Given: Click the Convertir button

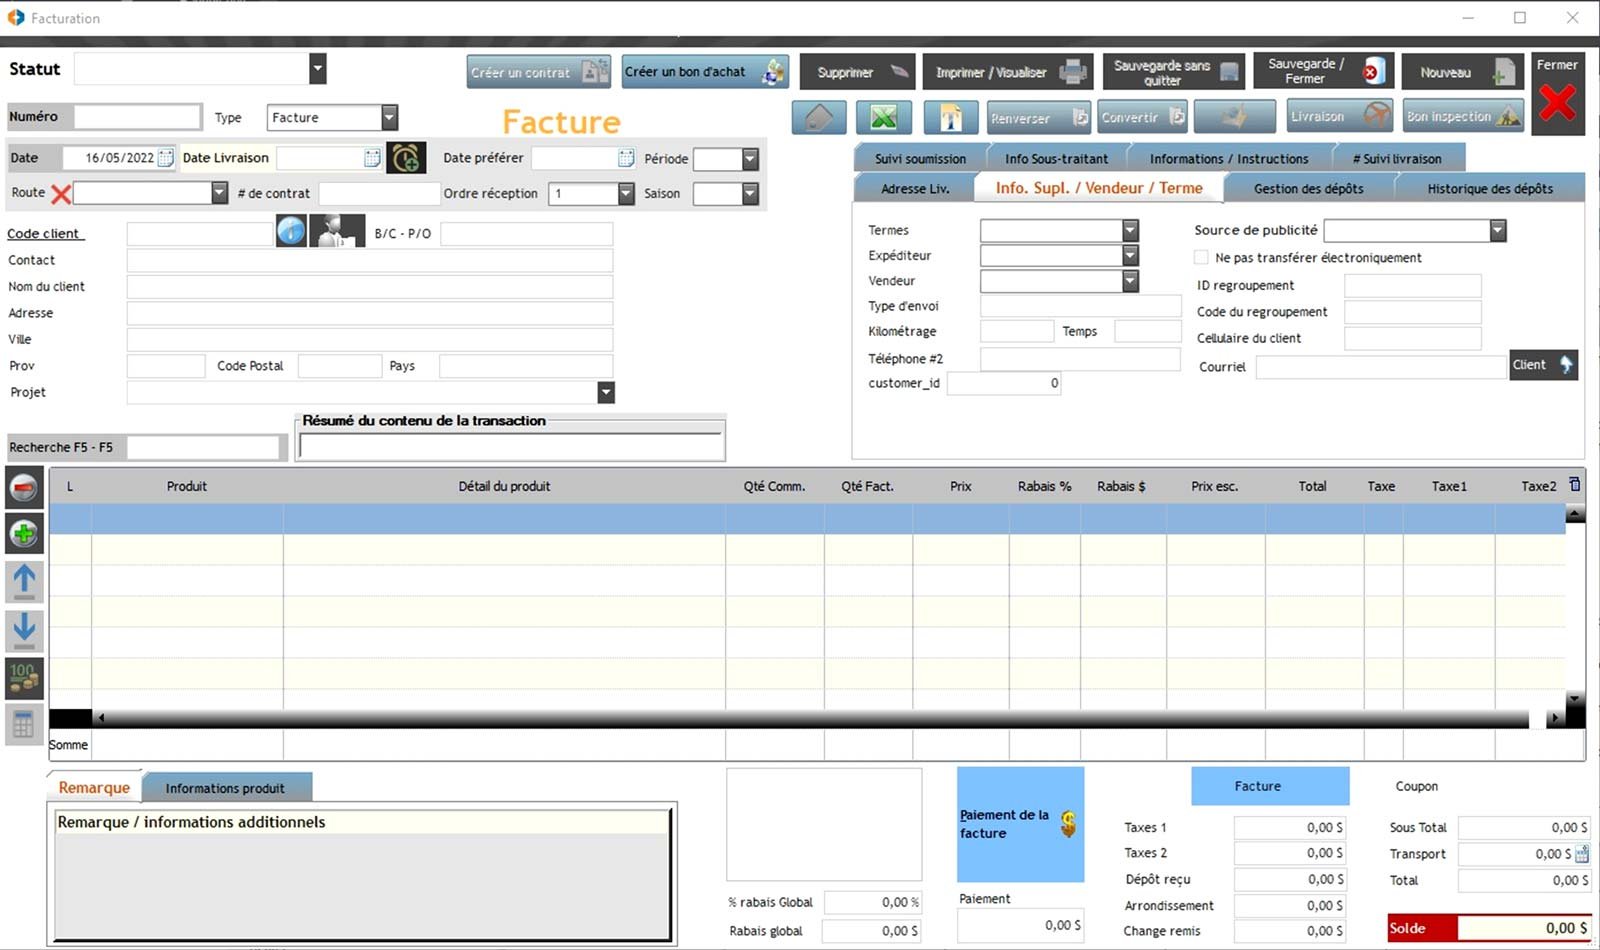Looking at the screenshot, I should 1141,117.
